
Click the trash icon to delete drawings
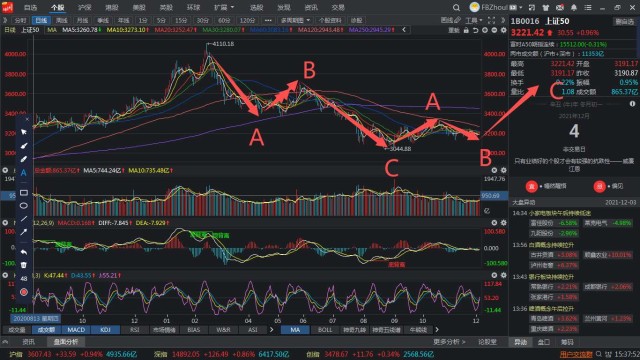click(24, 265)
